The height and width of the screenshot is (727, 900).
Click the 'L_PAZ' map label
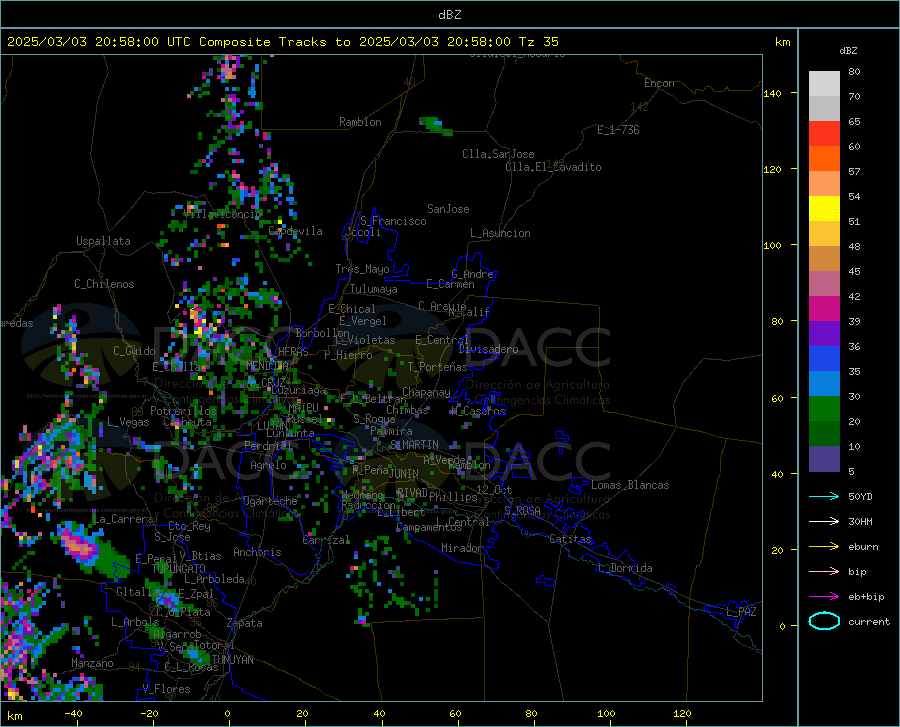point(741,612)
